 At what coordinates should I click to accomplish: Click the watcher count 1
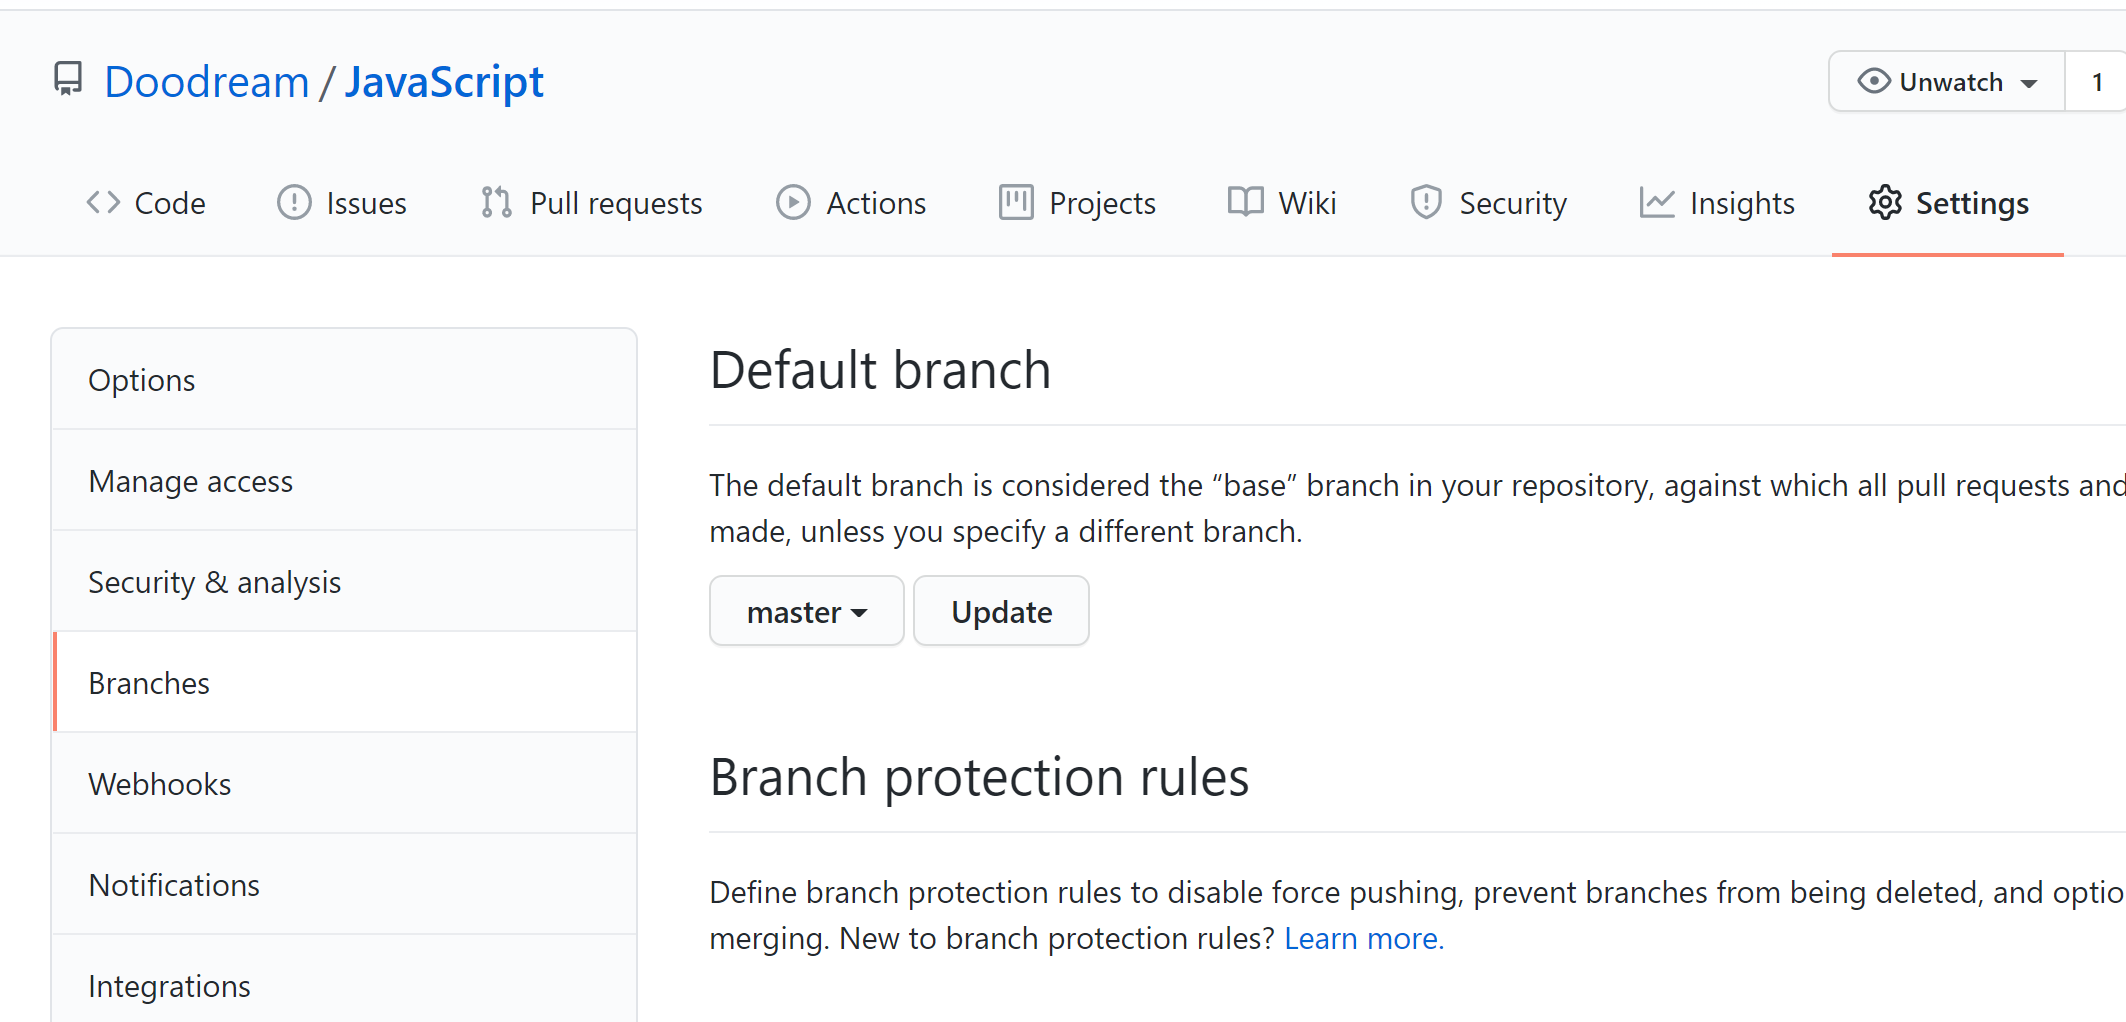(x=2097, y=81)
